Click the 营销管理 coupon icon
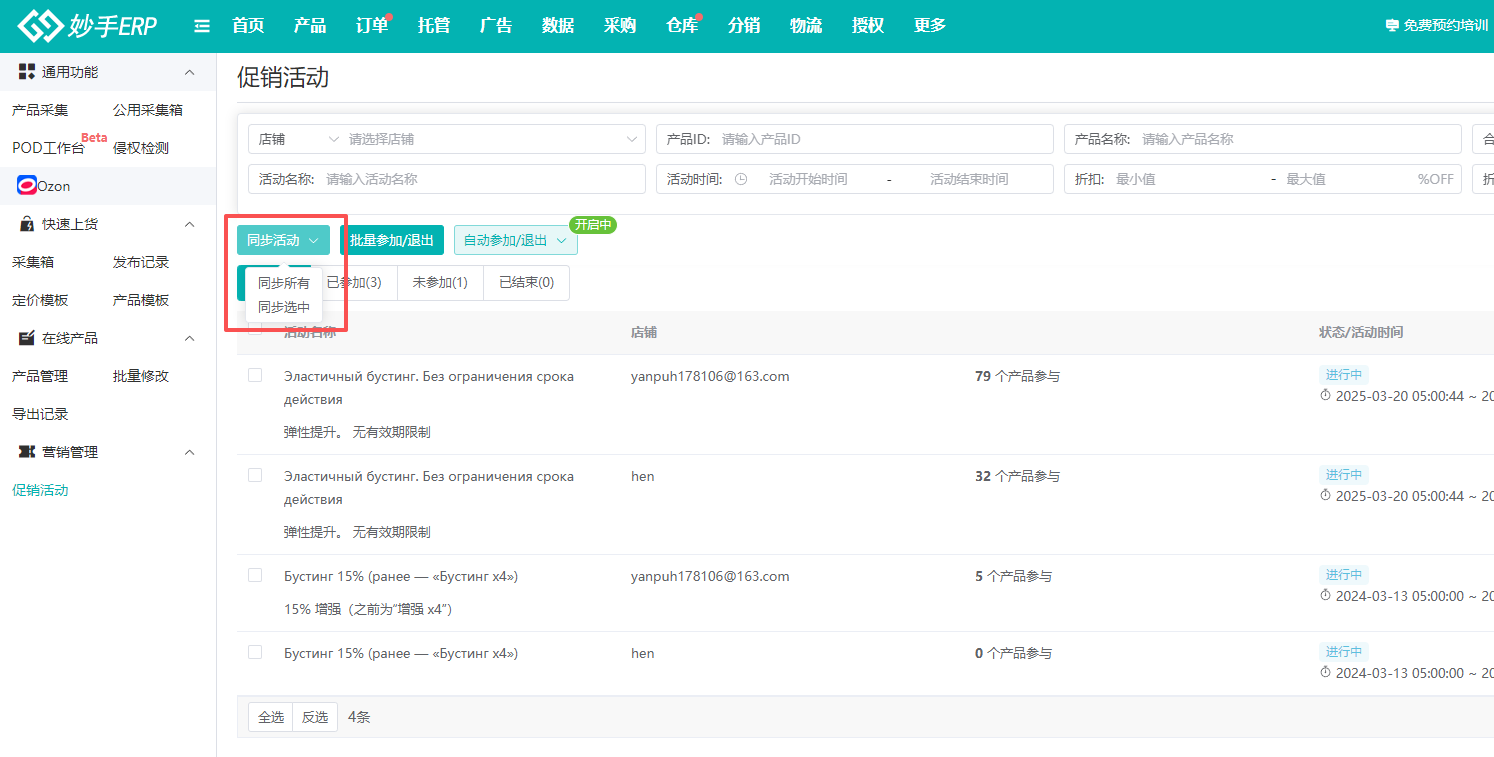This screenshot has width=1494, height=757. point(27,452)
